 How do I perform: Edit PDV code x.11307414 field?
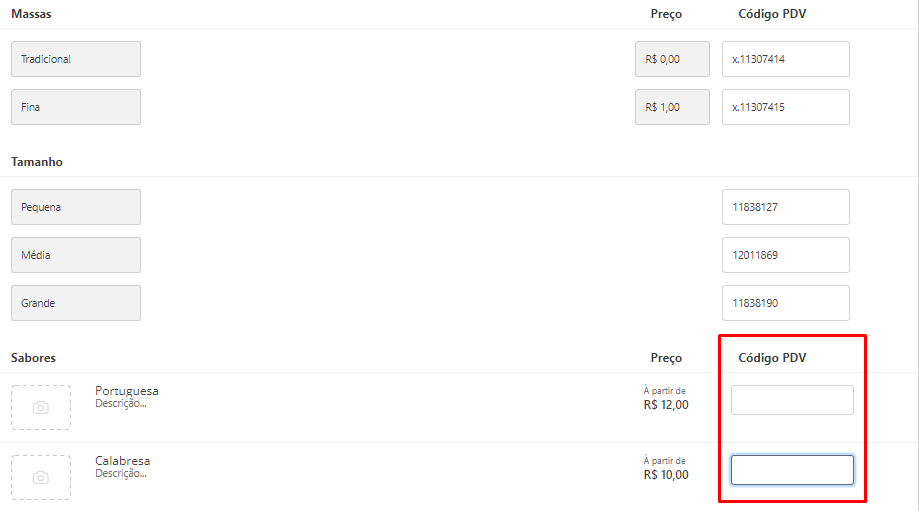point(785,59)
